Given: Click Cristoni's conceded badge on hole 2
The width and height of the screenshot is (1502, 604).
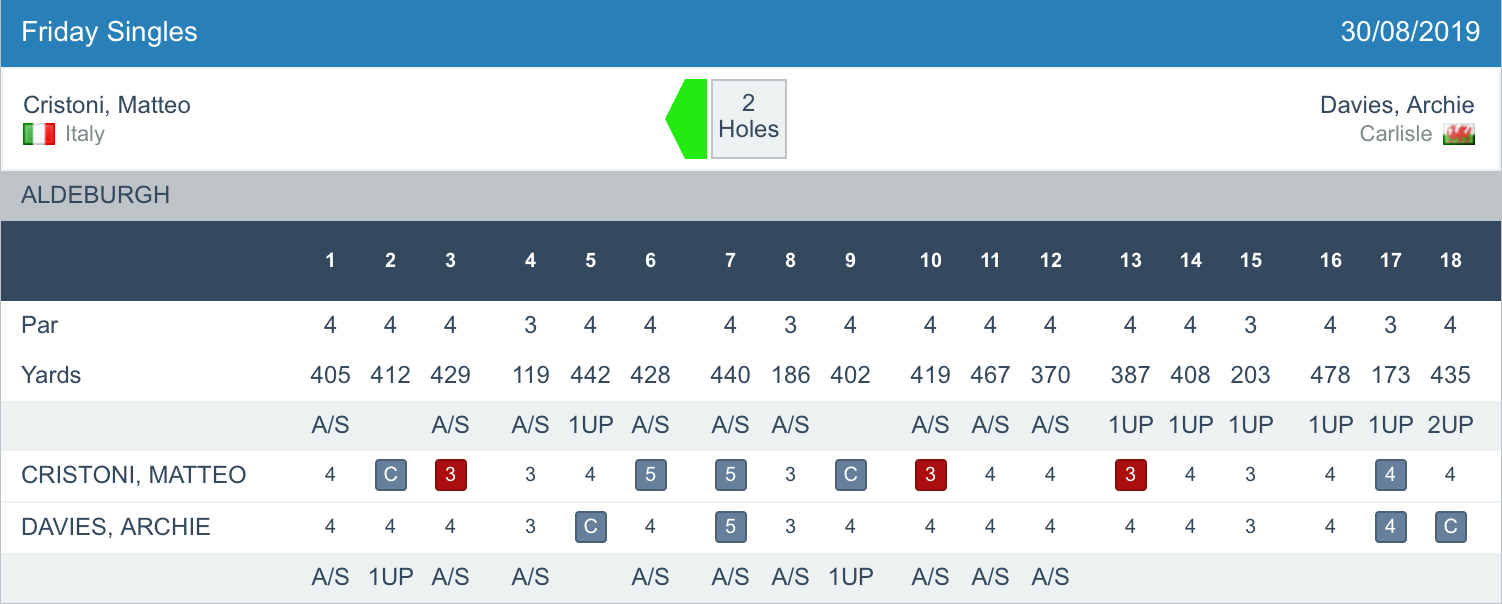Looking at the screenshot, I should pyautogui.click(x=390, y=475).
